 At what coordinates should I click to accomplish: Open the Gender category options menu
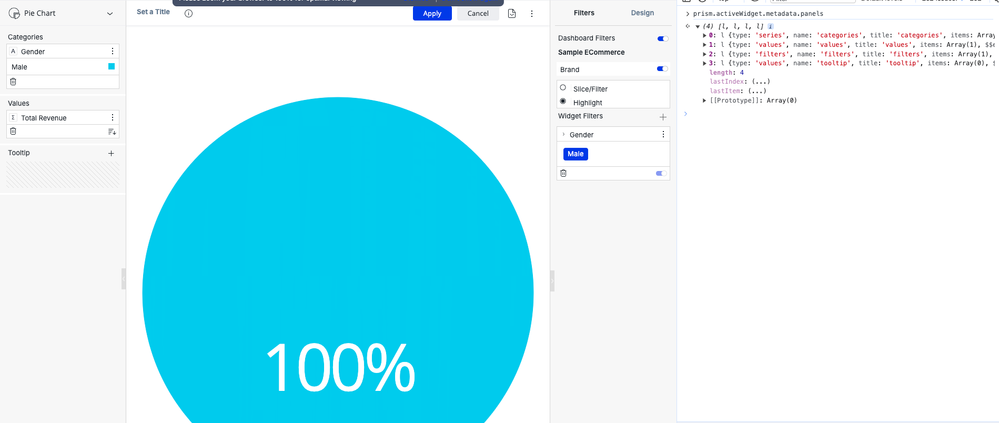pyautogui.click(x=112, y=51)
